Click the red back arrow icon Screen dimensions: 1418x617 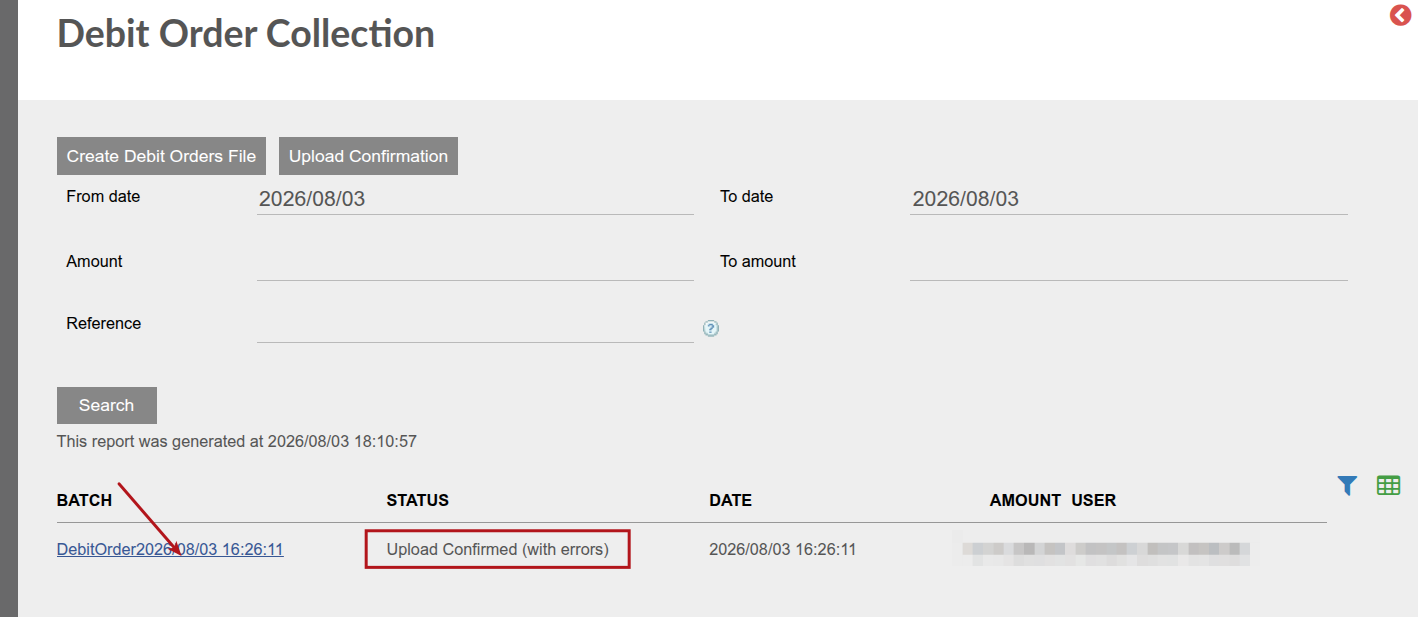1400,15
